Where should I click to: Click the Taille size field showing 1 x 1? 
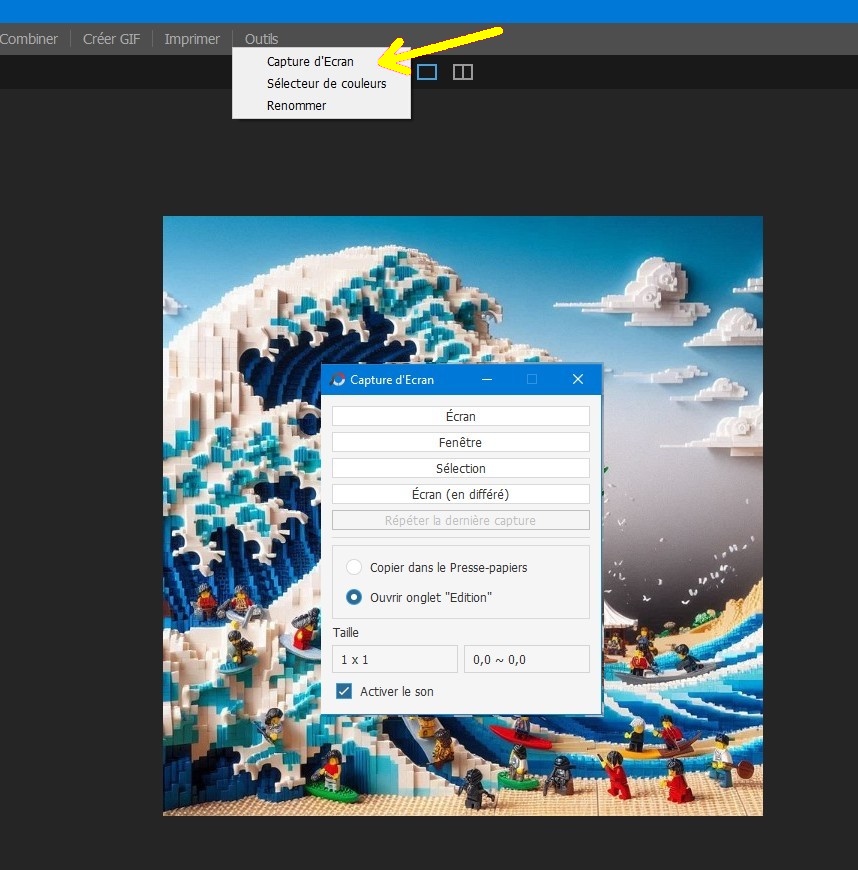point(395,659)
